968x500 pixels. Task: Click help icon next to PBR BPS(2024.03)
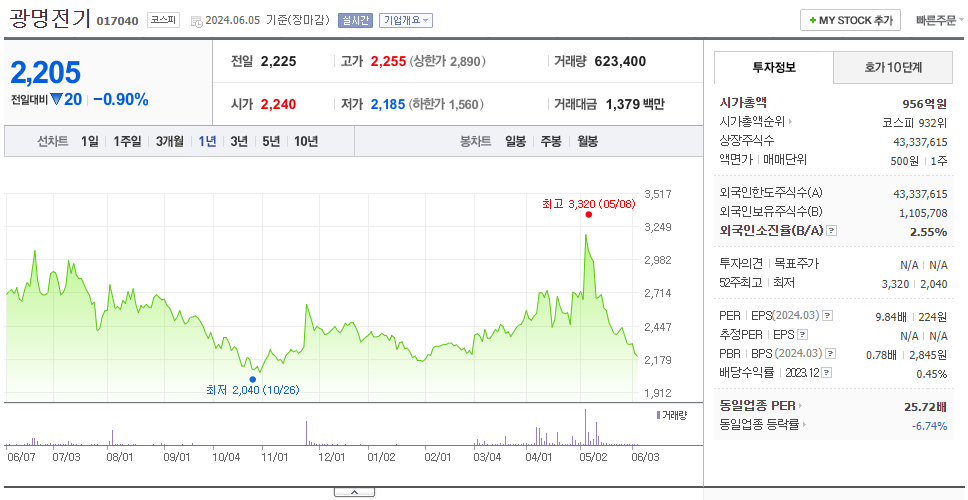[x=831, y=354]
